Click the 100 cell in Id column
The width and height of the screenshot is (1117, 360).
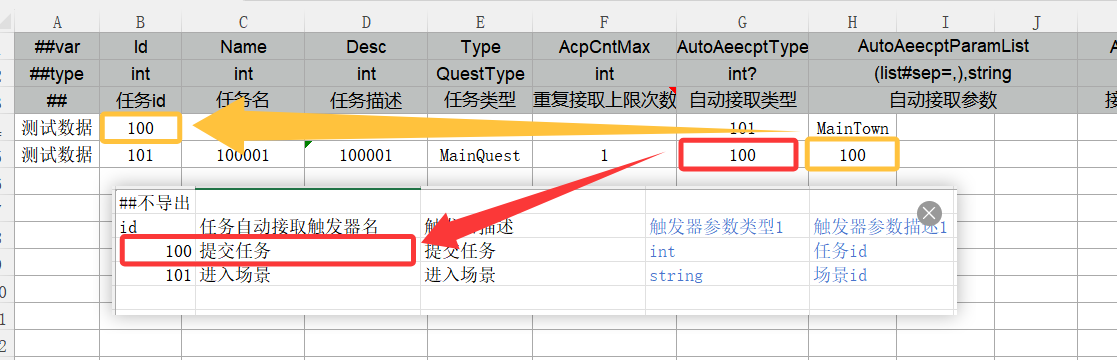coord(140,128)
